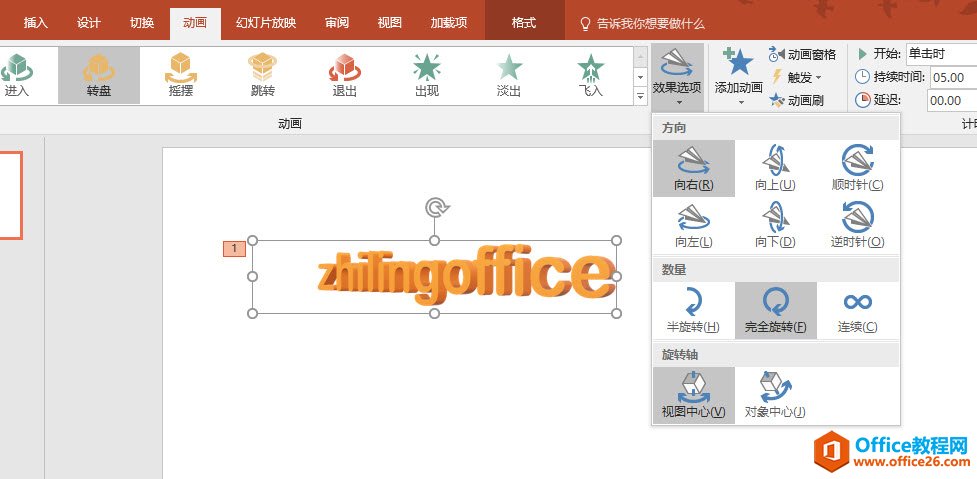Select the 飞入 (Fly In) animation
The image size is (977, 479).
(x=591, y=75)
